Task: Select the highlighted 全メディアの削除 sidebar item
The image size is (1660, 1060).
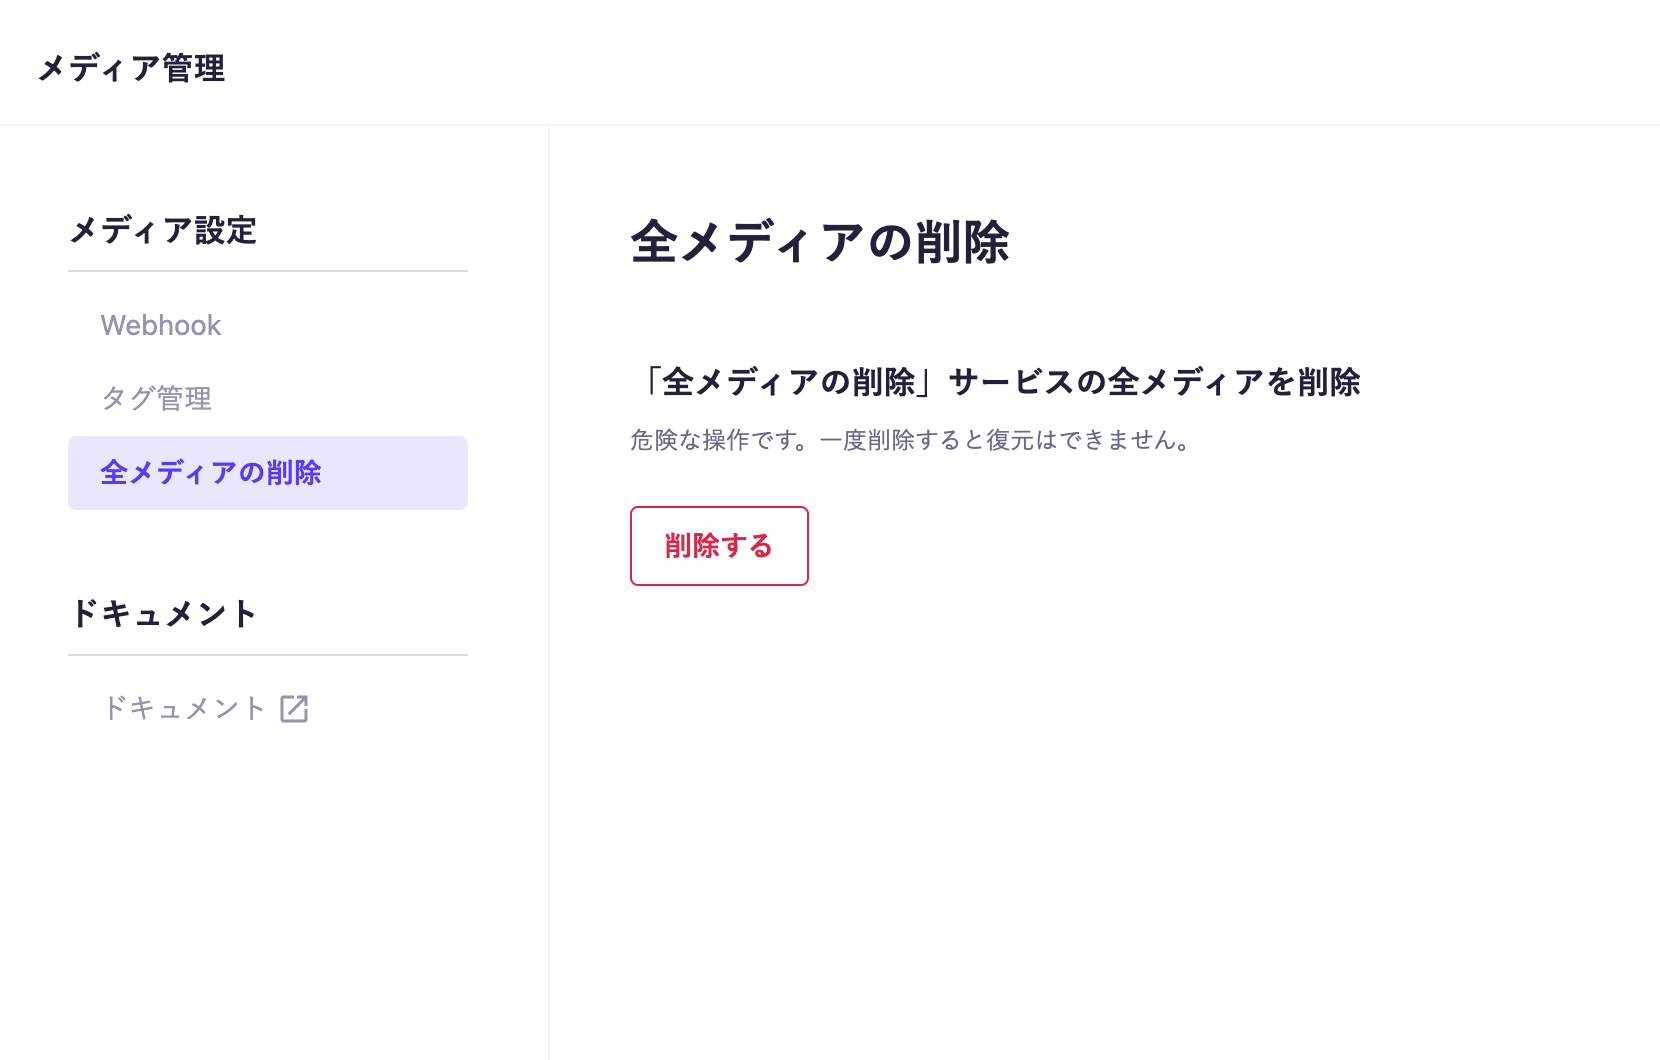Action: coord(211,472)
